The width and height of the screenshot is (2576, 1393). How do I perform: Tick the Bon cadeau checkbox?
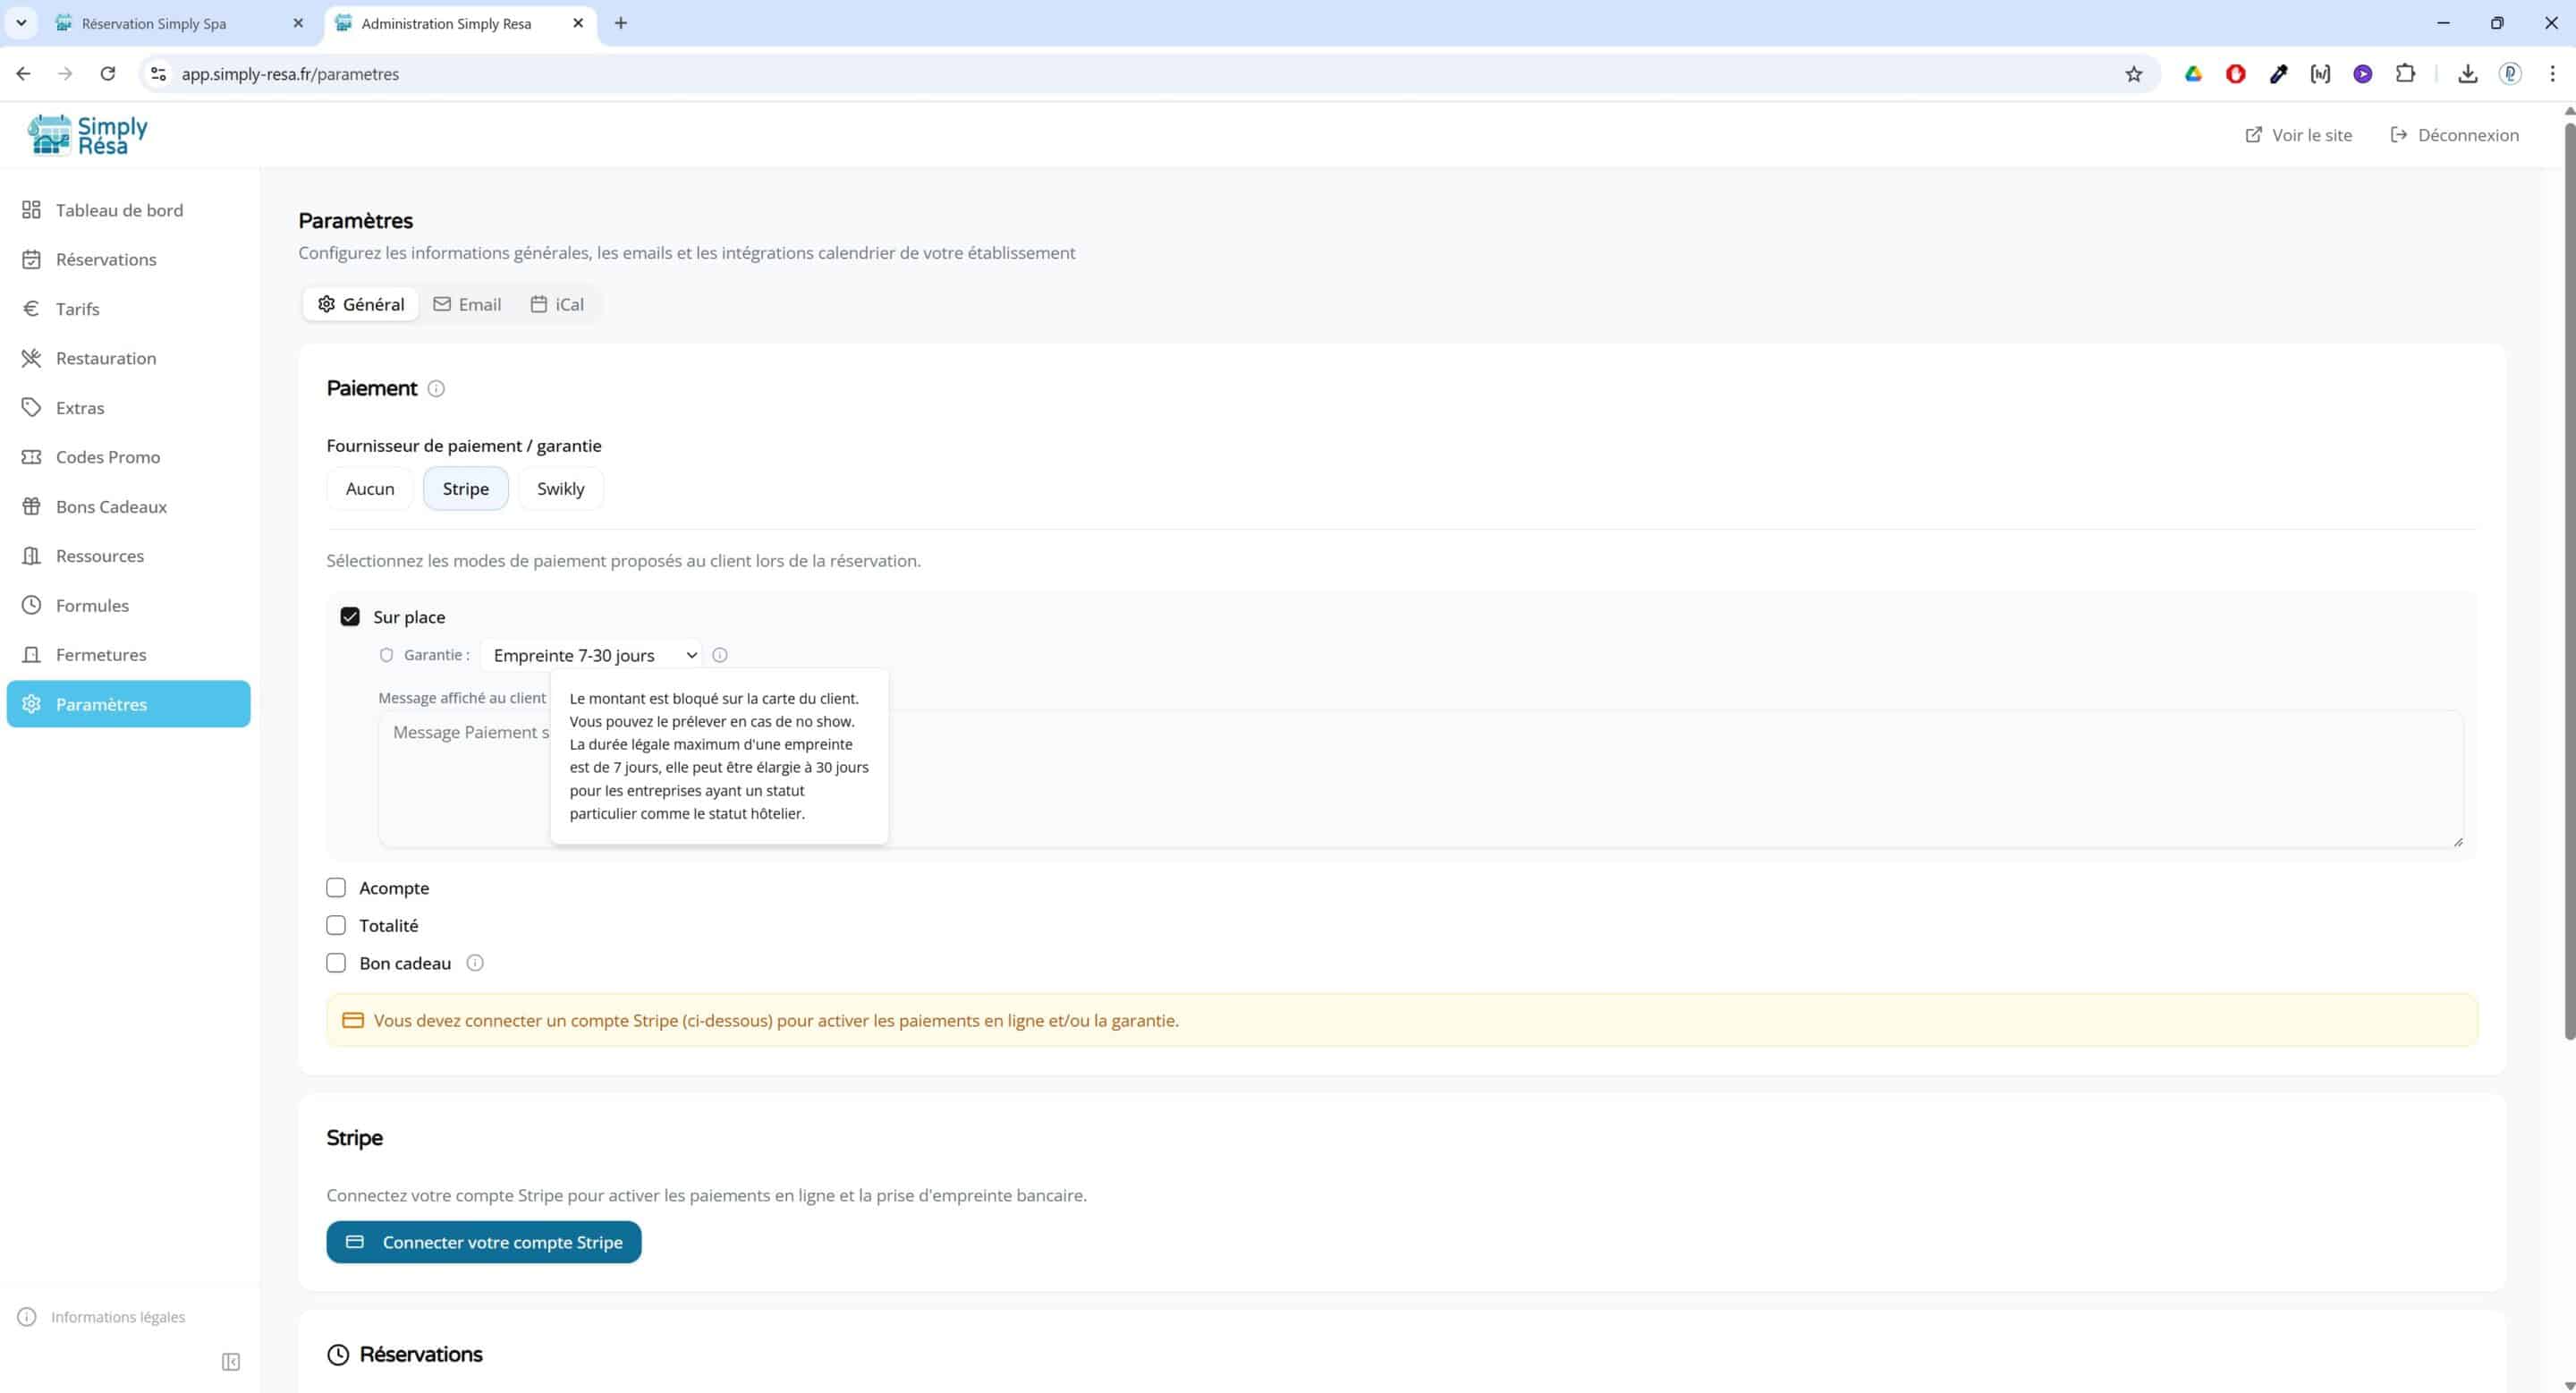coord(336,963)
